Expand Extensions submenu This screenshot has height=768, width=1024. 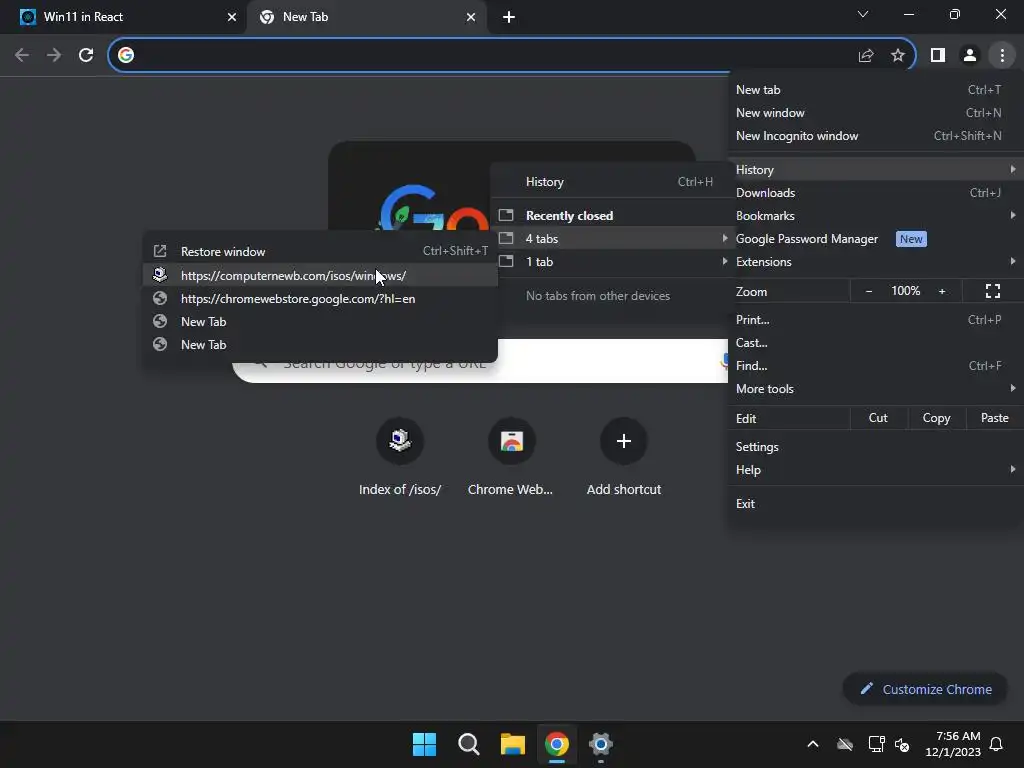click(x=874, y=262)
